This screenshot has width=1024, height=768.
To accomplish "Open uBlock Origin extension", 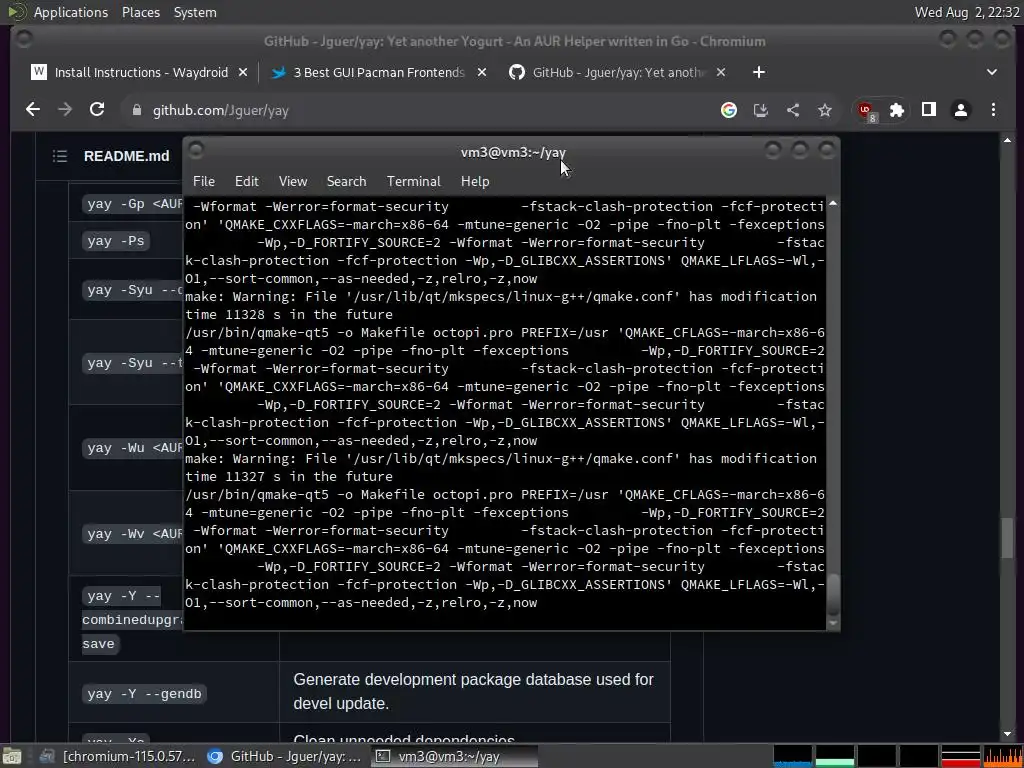I will tap(867, 111).
